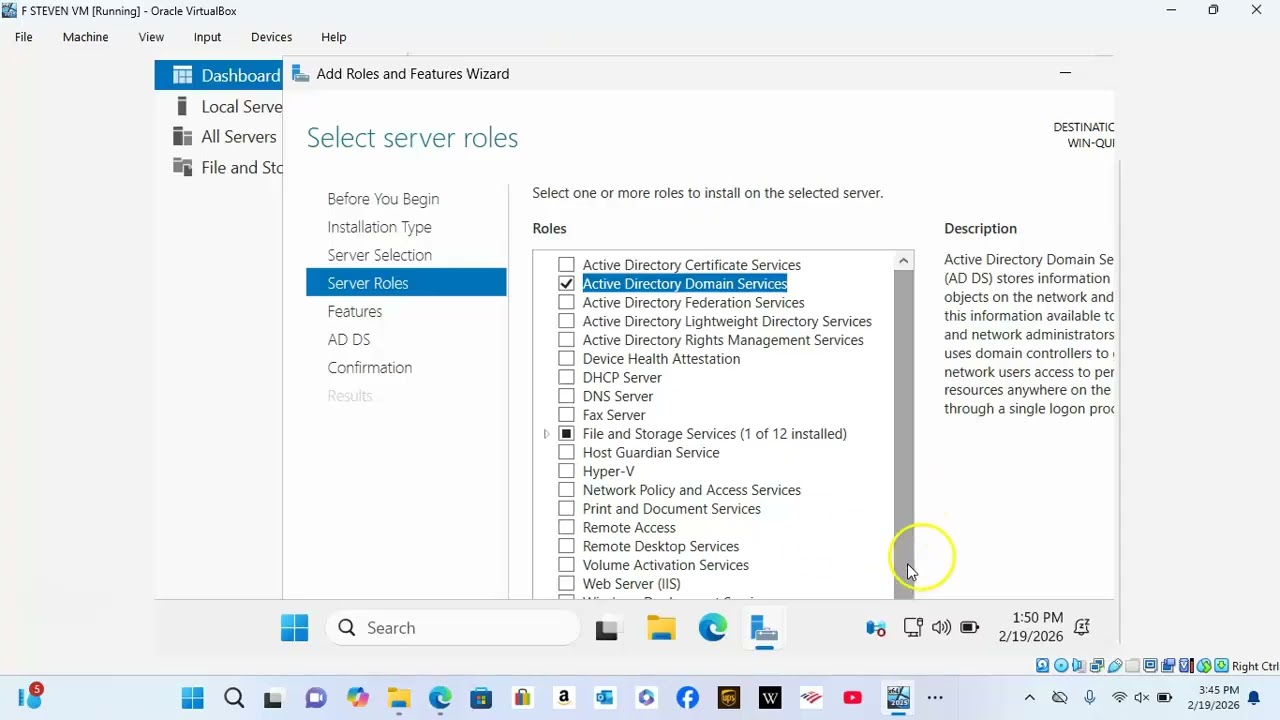Click the roles list scroll-up arrow
Screen dimensions: 1280x720
pyautogui.click(x=904, y=261)
